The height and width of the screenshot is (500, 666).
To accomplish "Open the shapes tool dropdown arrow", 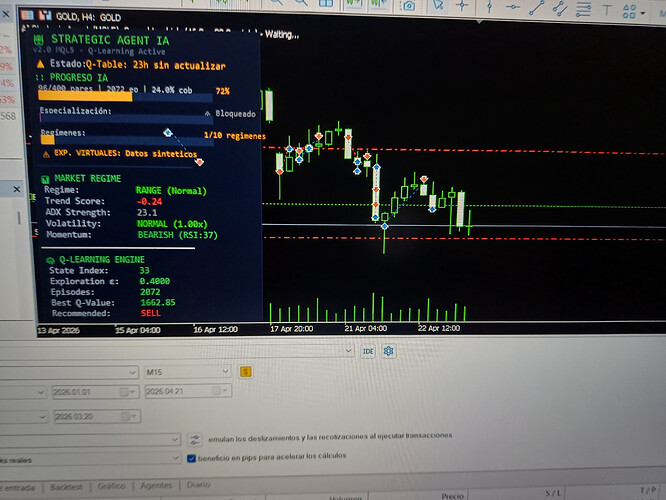I will tap(643, 13).
